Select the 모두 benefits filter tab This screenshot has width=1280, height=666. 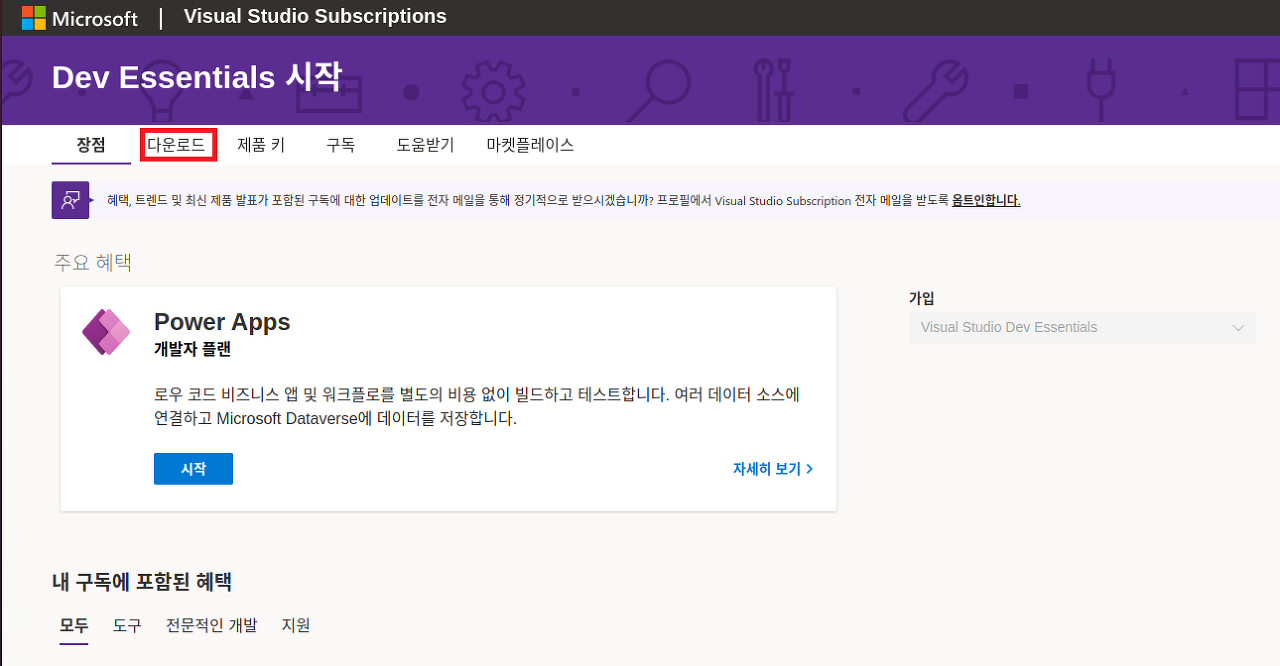(74, 626)
